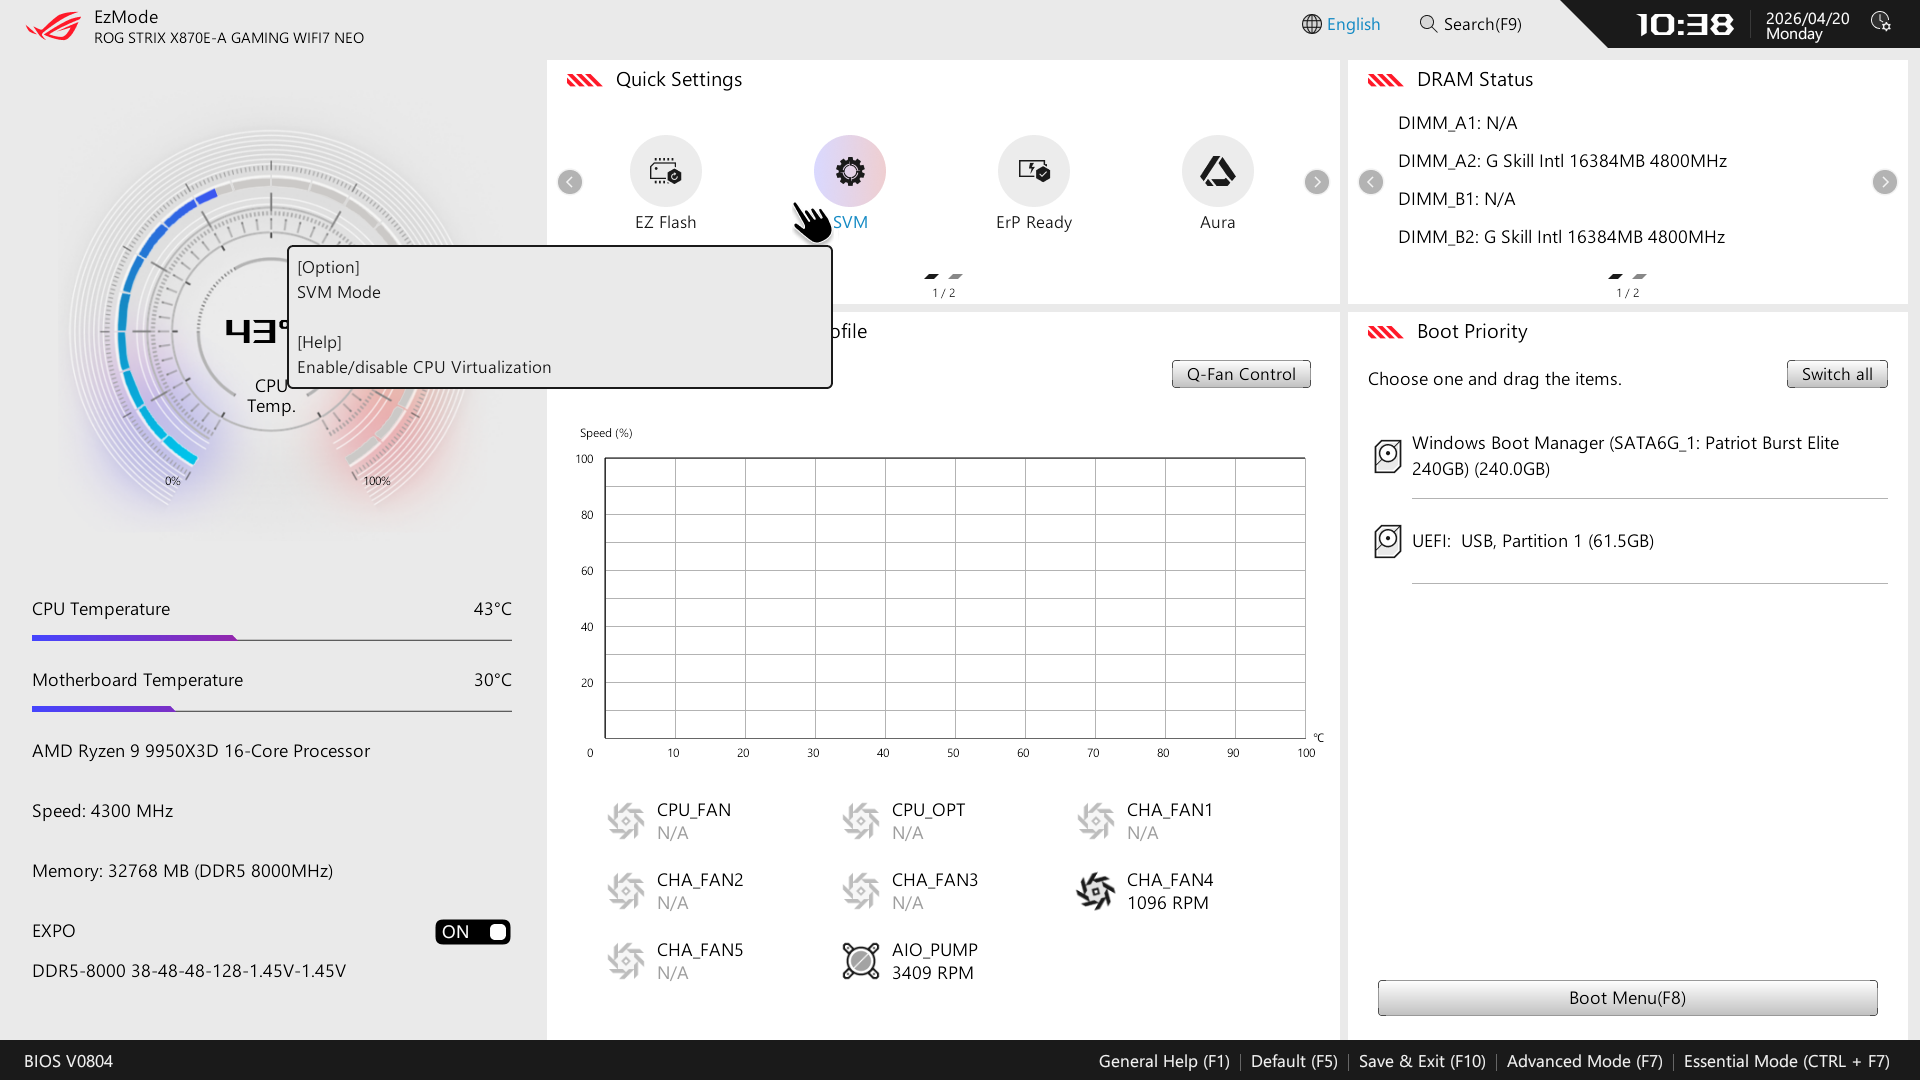Screen dimensions: 1920x1080
Task: Click the Q-Fan Control button
Action: 1240,374
